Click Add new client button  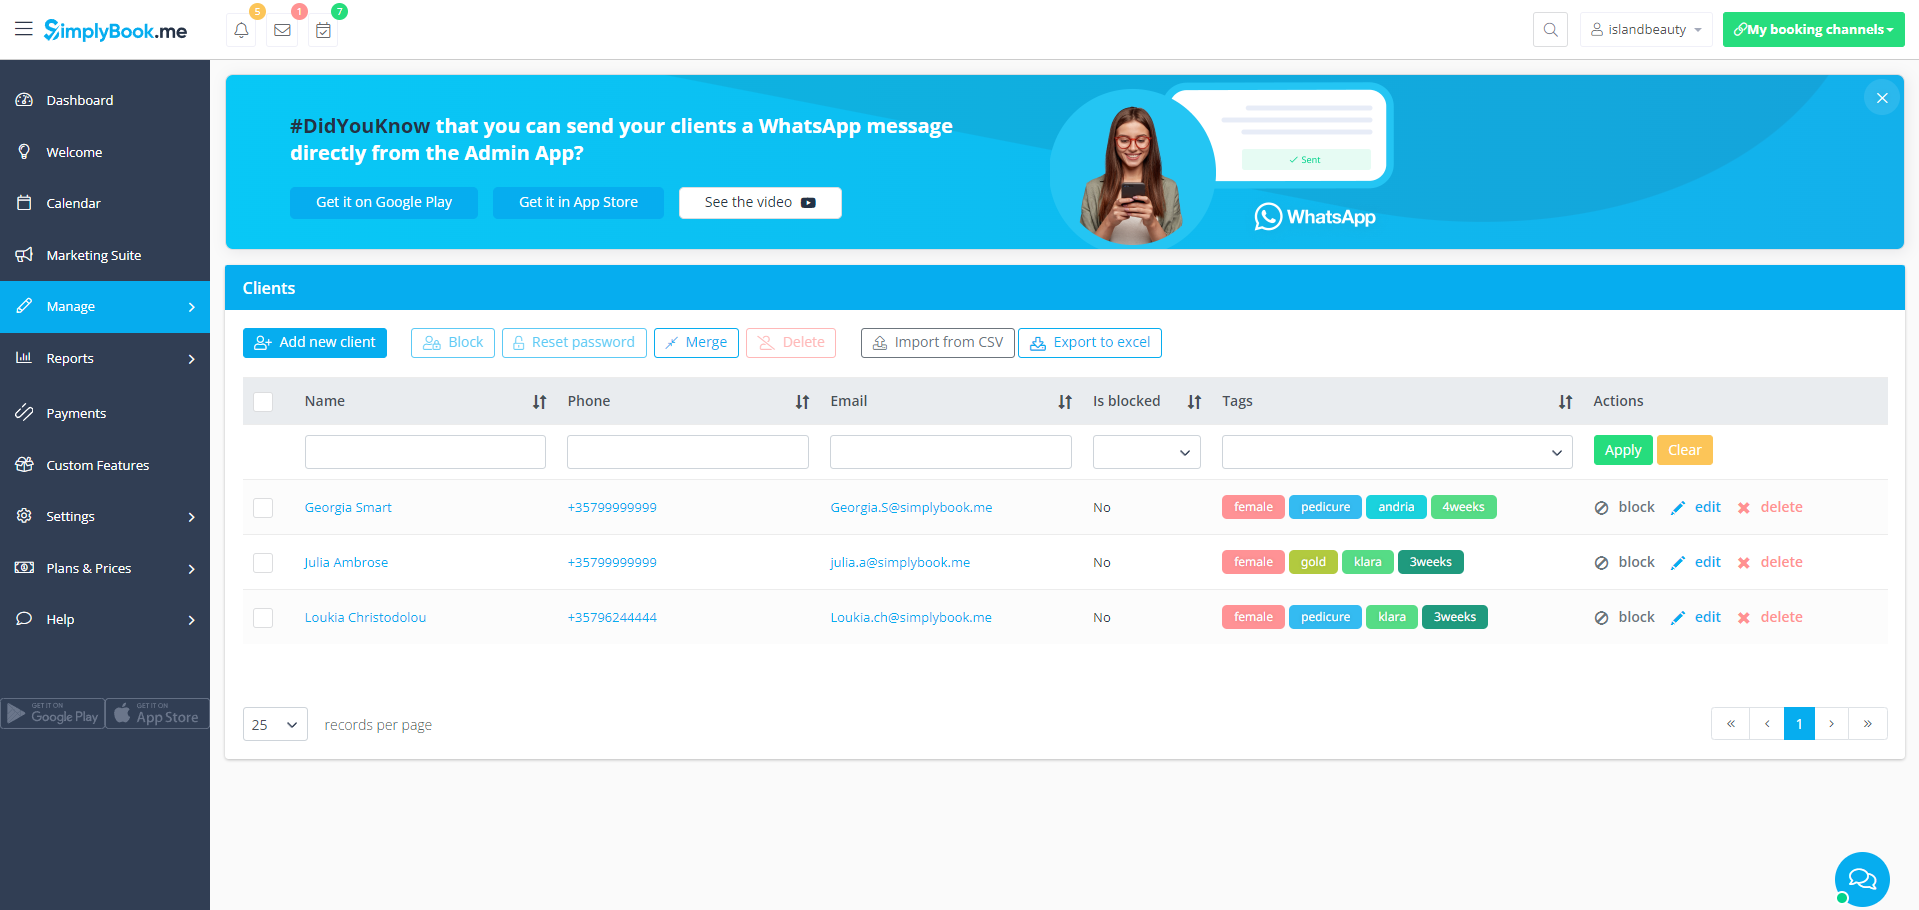click(315, 342)
